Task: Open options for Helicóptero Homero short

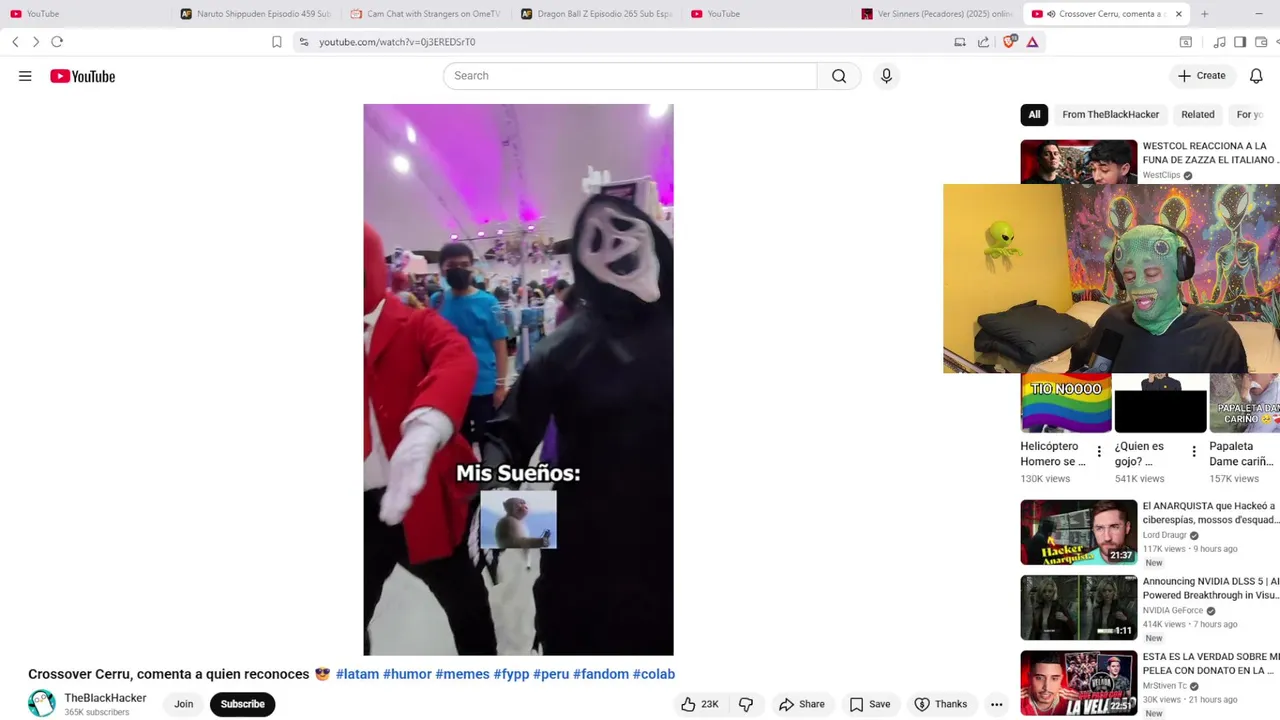Action: pos(1099,452)
